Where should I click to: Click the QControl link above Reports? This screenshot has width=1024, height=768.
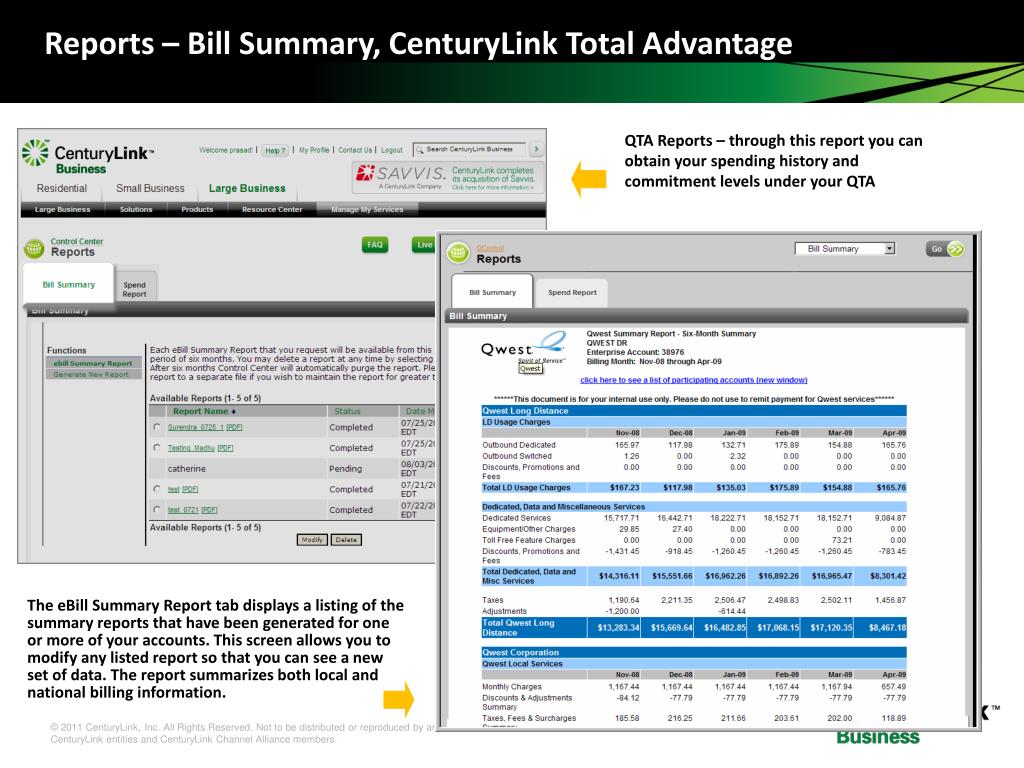tap(490, 248)
